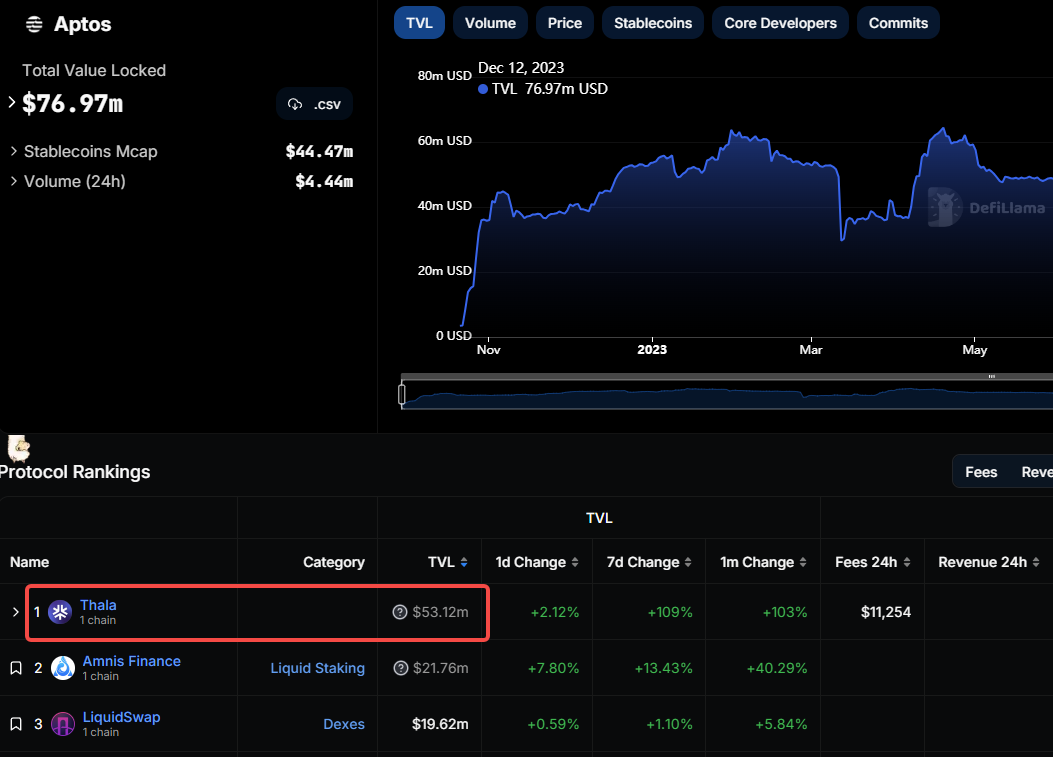Download data with the .csv button
Viewport: 1053px width, 757px height.
(x=314, y=104)
